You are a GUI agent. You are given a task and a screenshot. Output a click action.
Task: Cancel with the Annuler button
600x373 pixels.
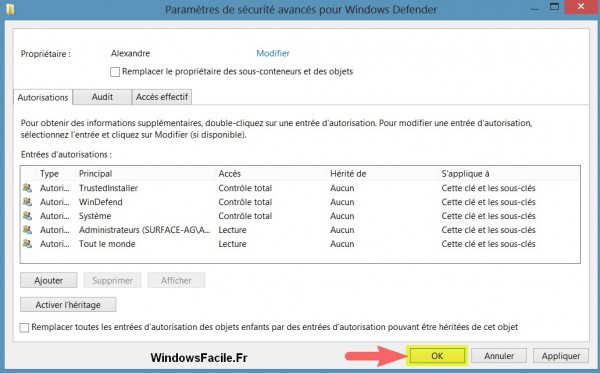point(499,356)
